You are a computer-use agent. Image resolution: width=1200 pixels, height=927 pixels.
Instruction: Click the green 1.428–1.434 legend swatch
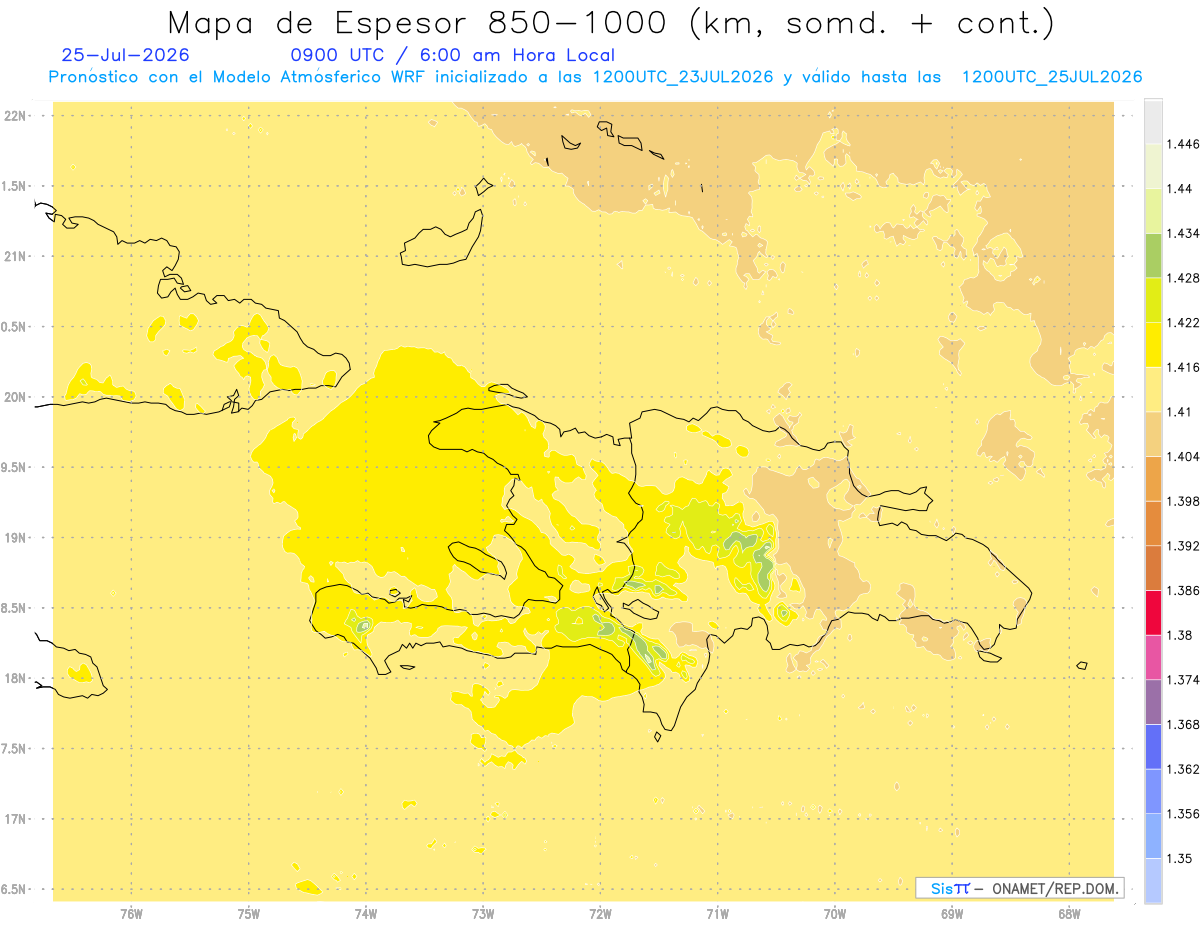[1153, 255]
